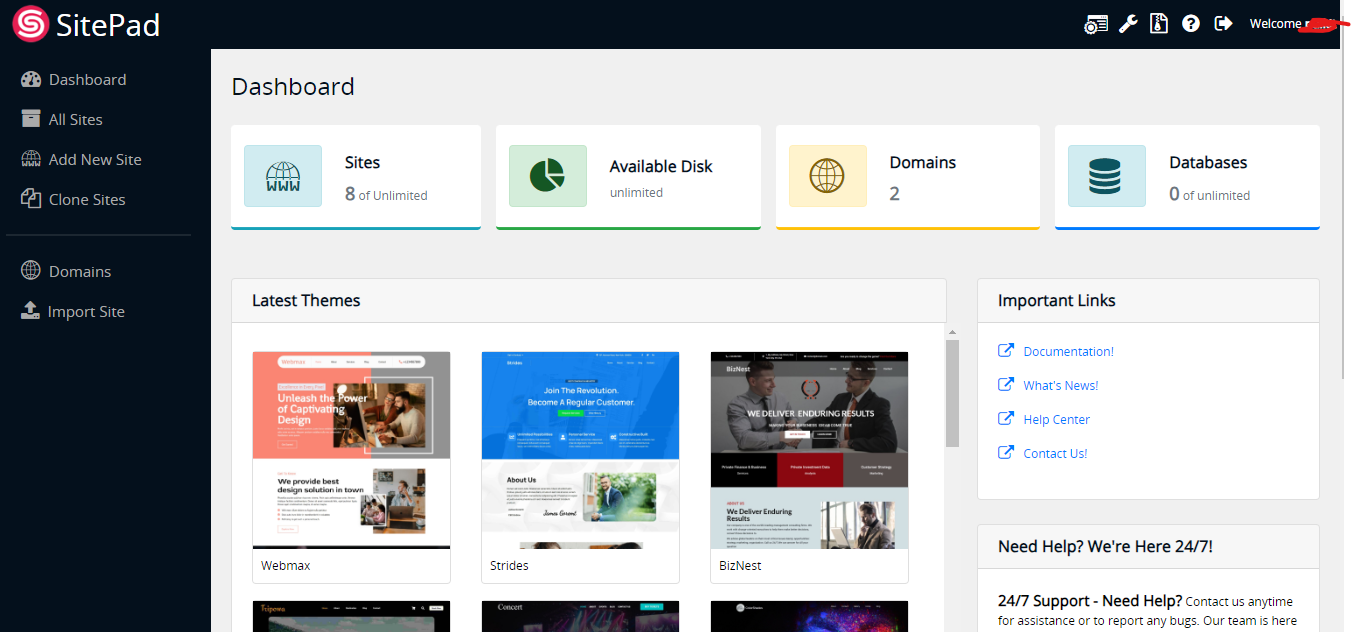Image resolution: width=1351 pixels, height=632 pixels.
Task: Select the Tripowa theme thumbnail
Action: [352, 616]
